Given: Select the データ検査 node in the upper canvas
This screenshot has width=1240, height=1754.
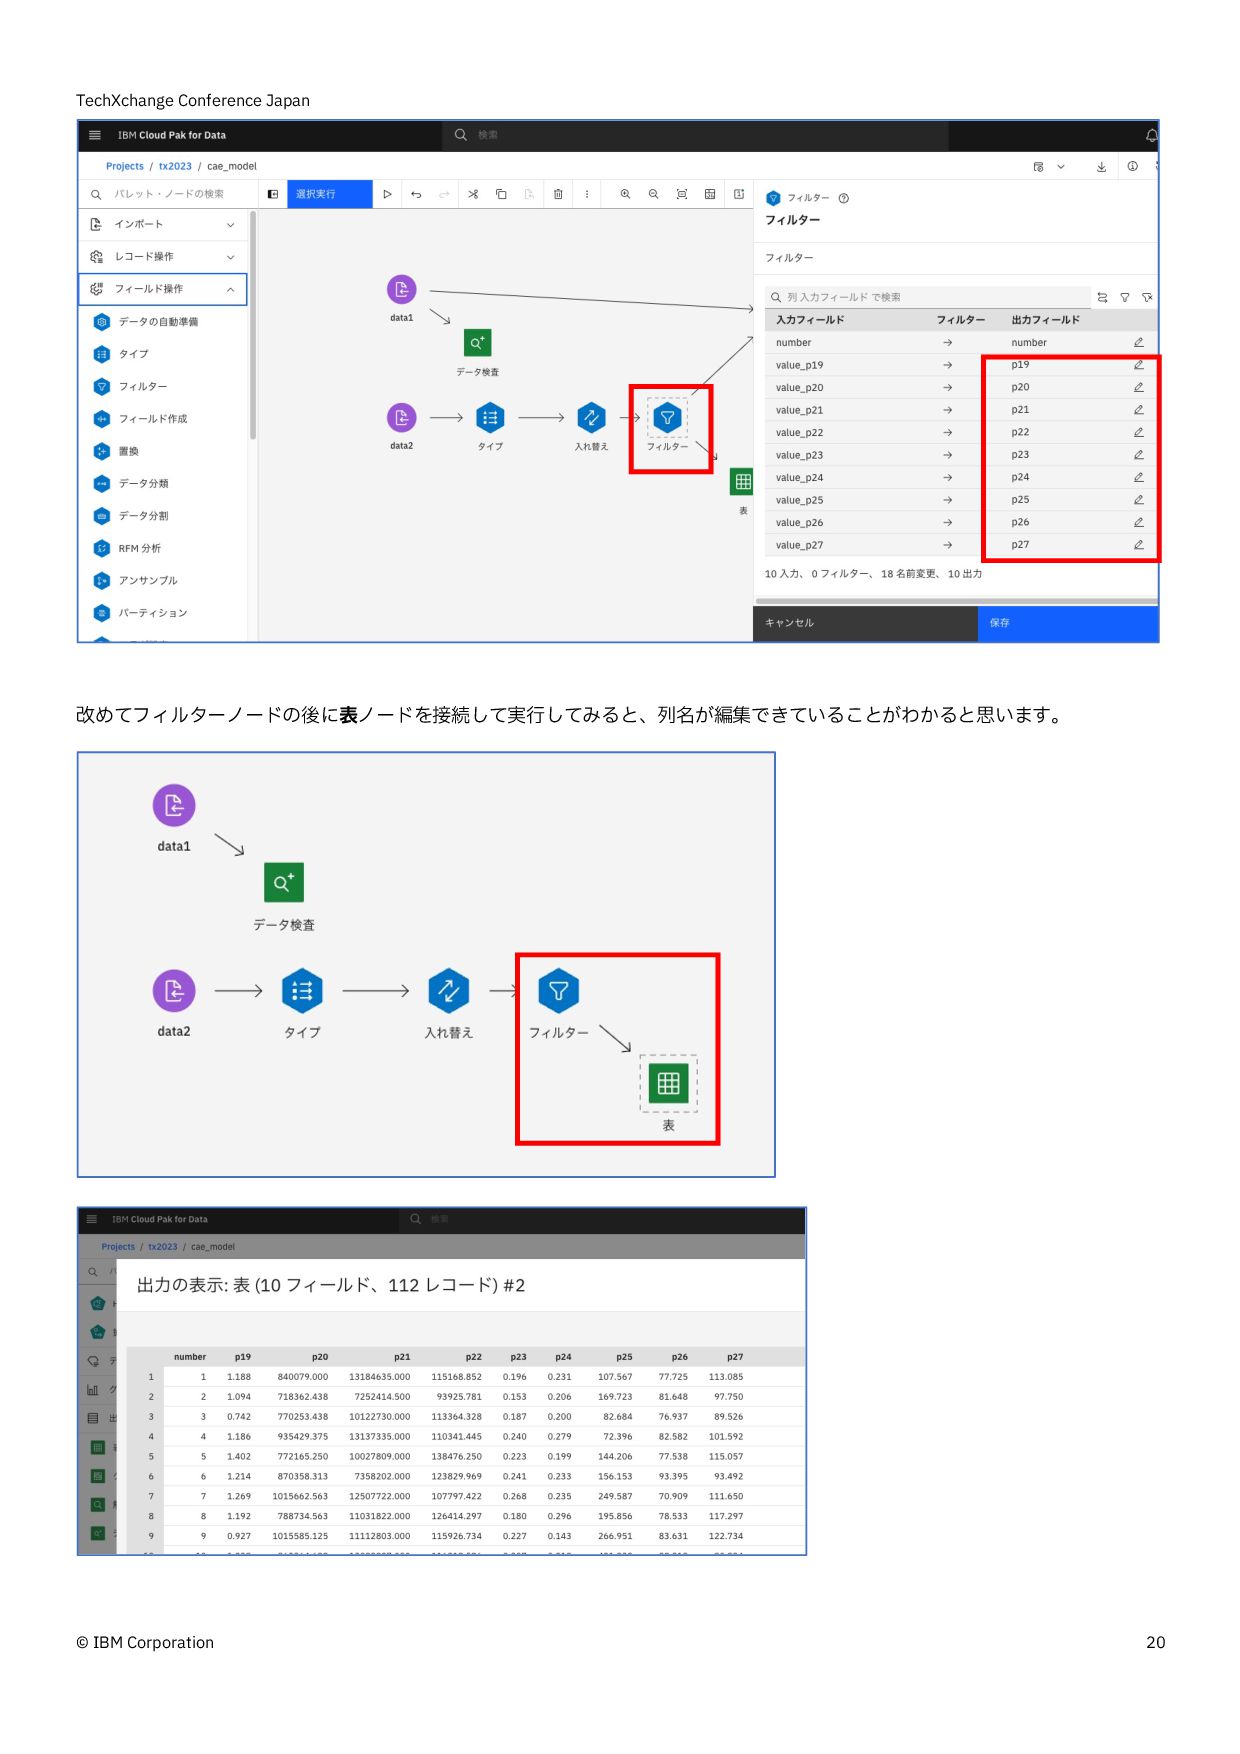Looking at the screenshot, I should 478,343.
